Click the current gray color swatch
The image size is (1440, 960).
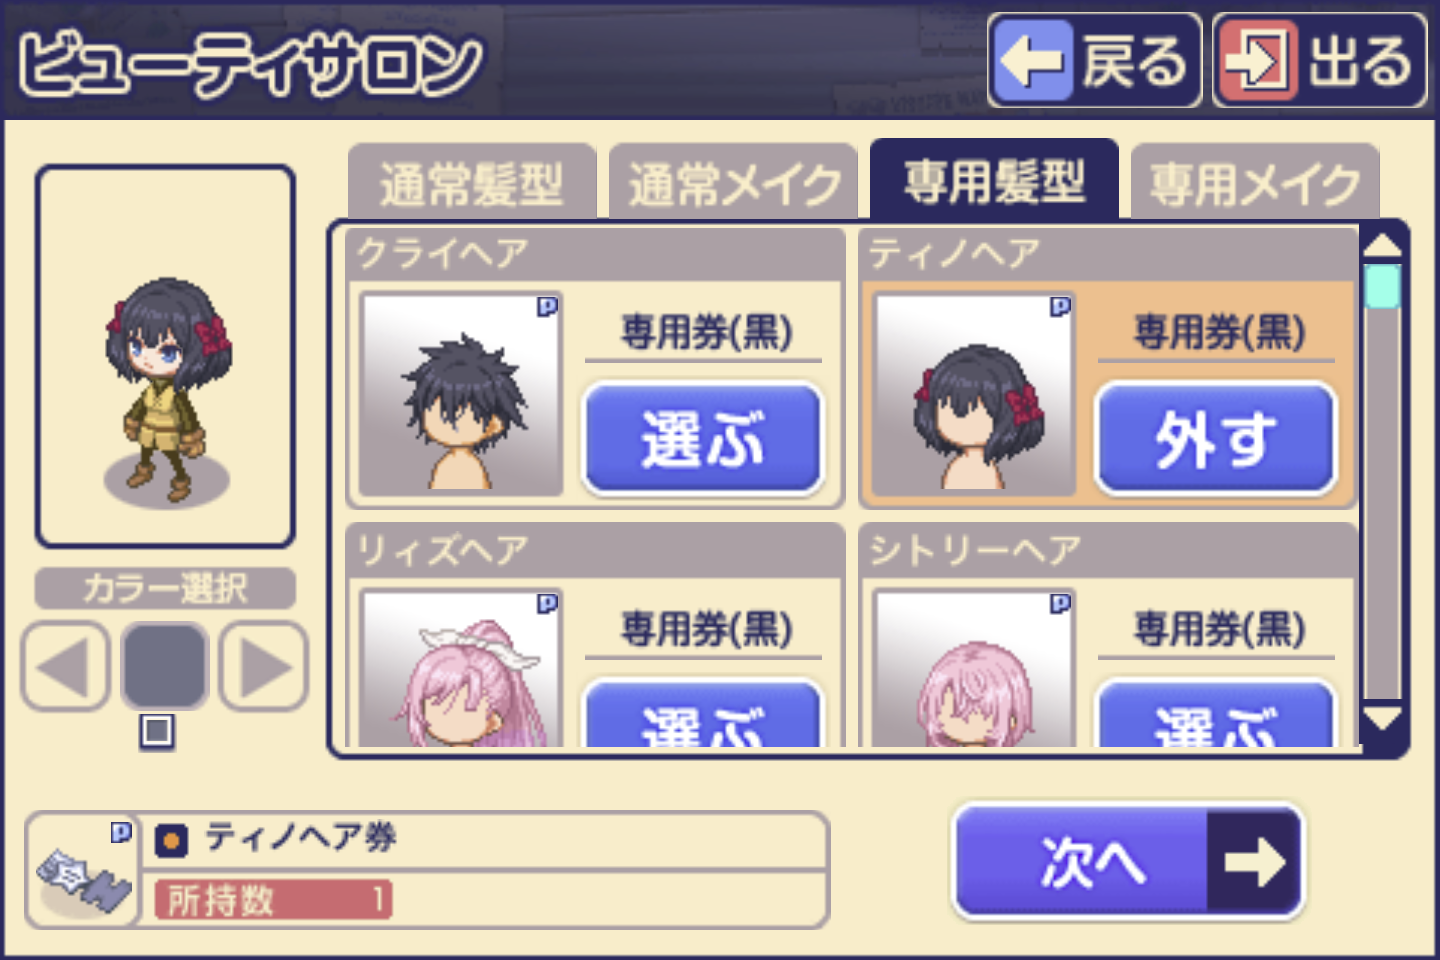pos(164,667)
